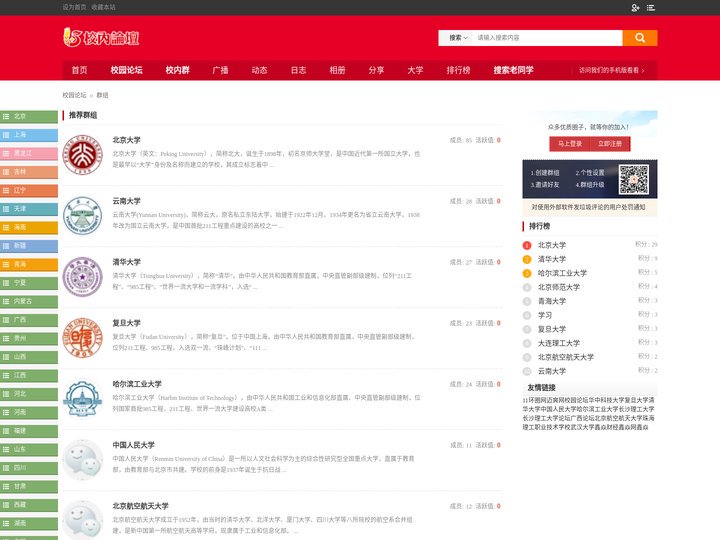
Task: Click 北京航空航天大学 default chat-bubble avatar
Action: pos(83,520)
